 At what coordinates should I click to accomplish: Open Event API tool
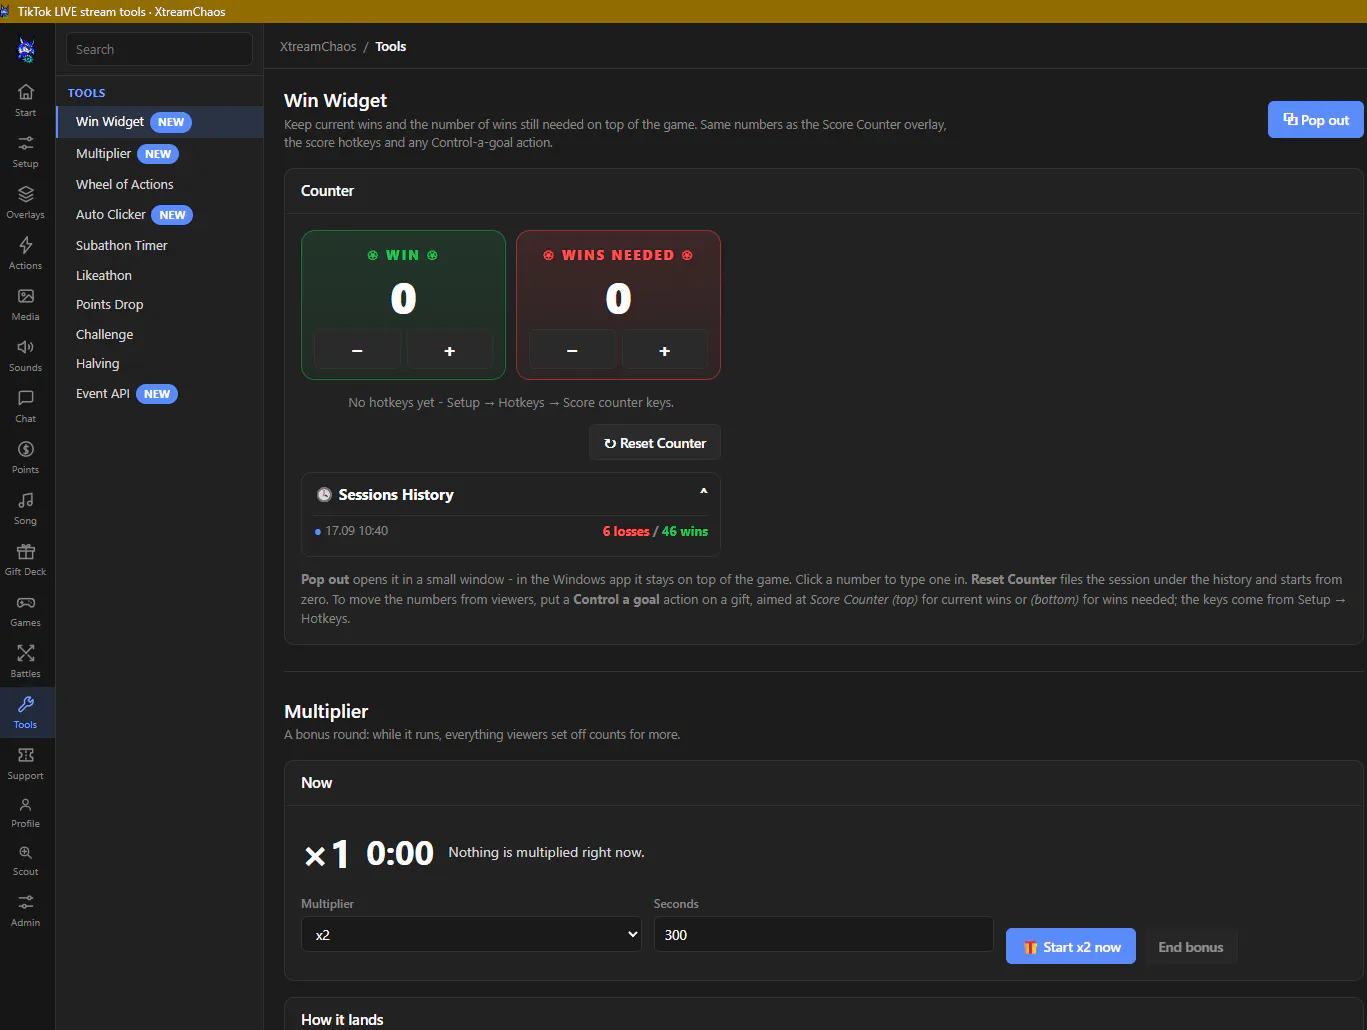(x=160, y=393)
